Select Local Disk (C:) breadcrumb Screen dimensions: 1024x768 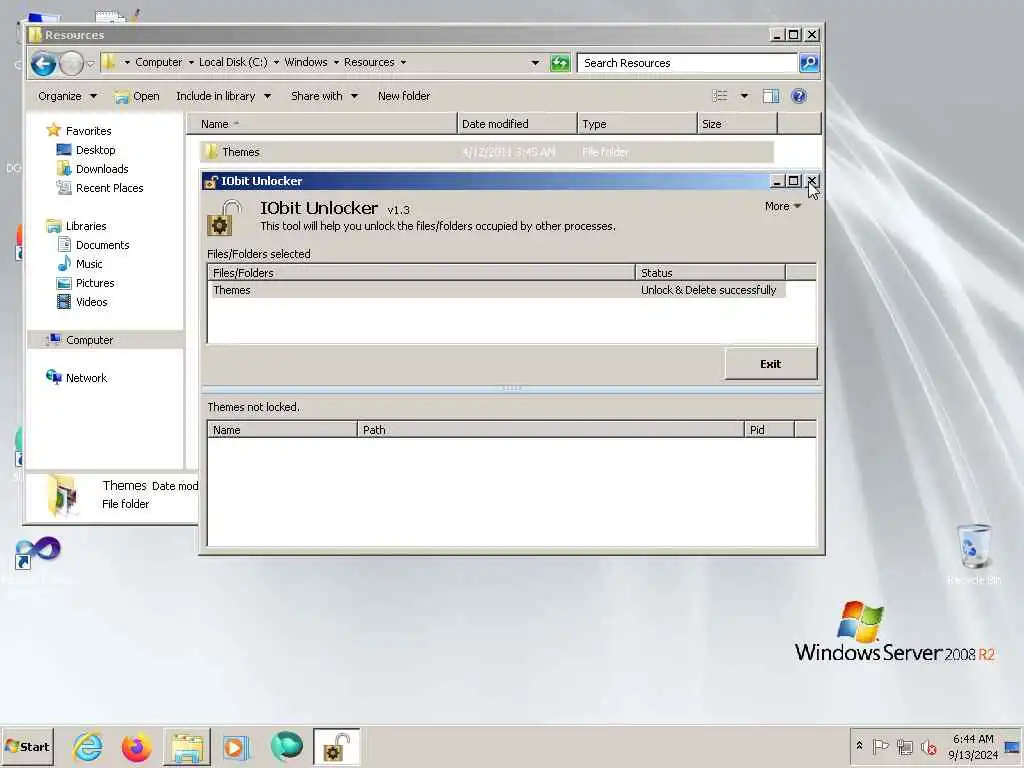coord(233,62)
